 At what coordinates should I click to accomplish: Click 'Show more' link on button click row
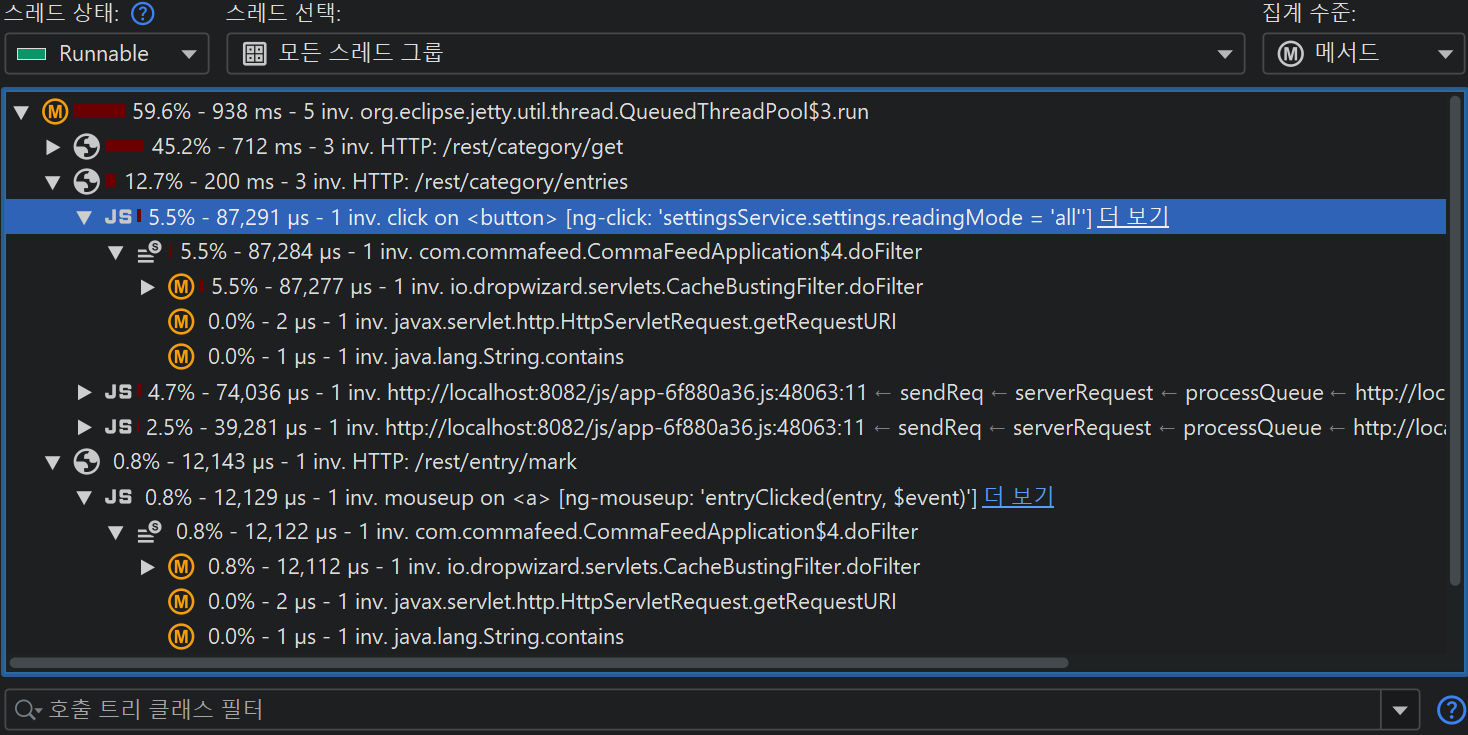coord(1132,217)
